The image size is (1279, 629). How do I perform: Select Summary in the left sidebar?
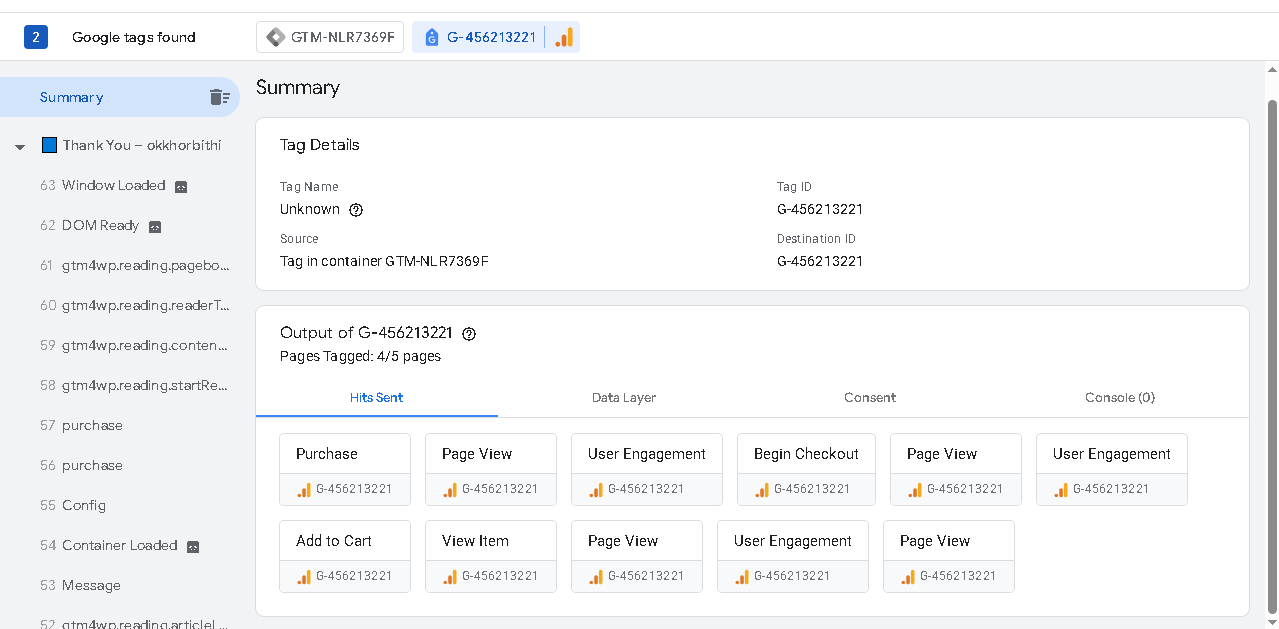pyautogui.click(x=72, y=97)
